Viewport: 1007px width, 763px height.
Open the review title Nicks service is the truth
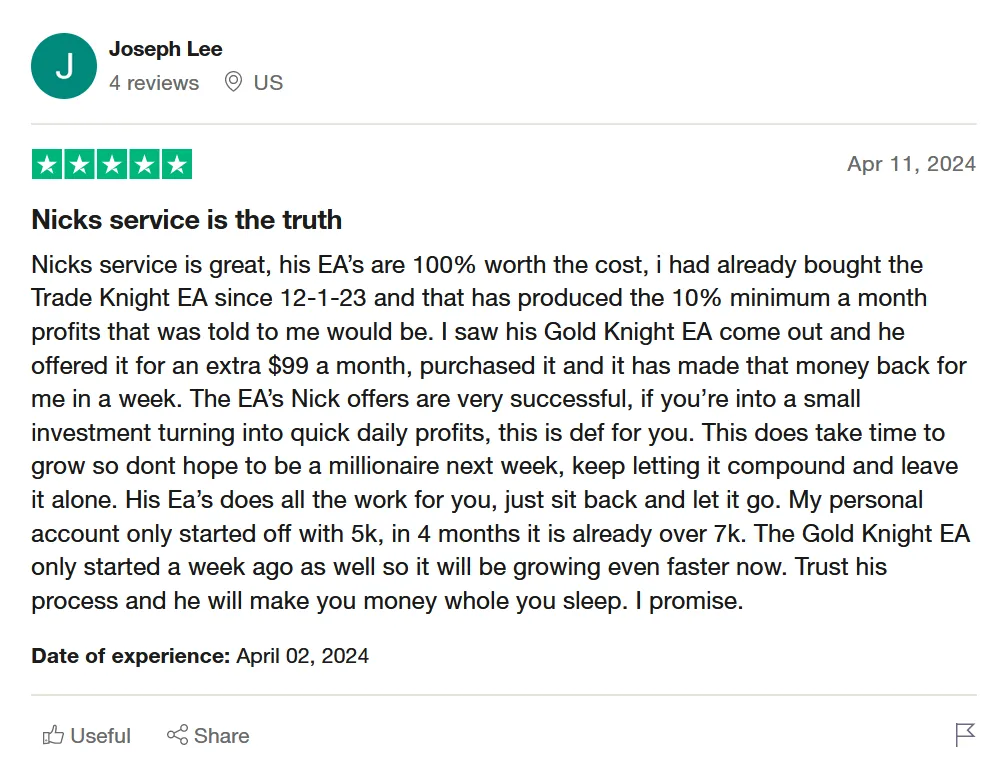click(x=187, y=220)
